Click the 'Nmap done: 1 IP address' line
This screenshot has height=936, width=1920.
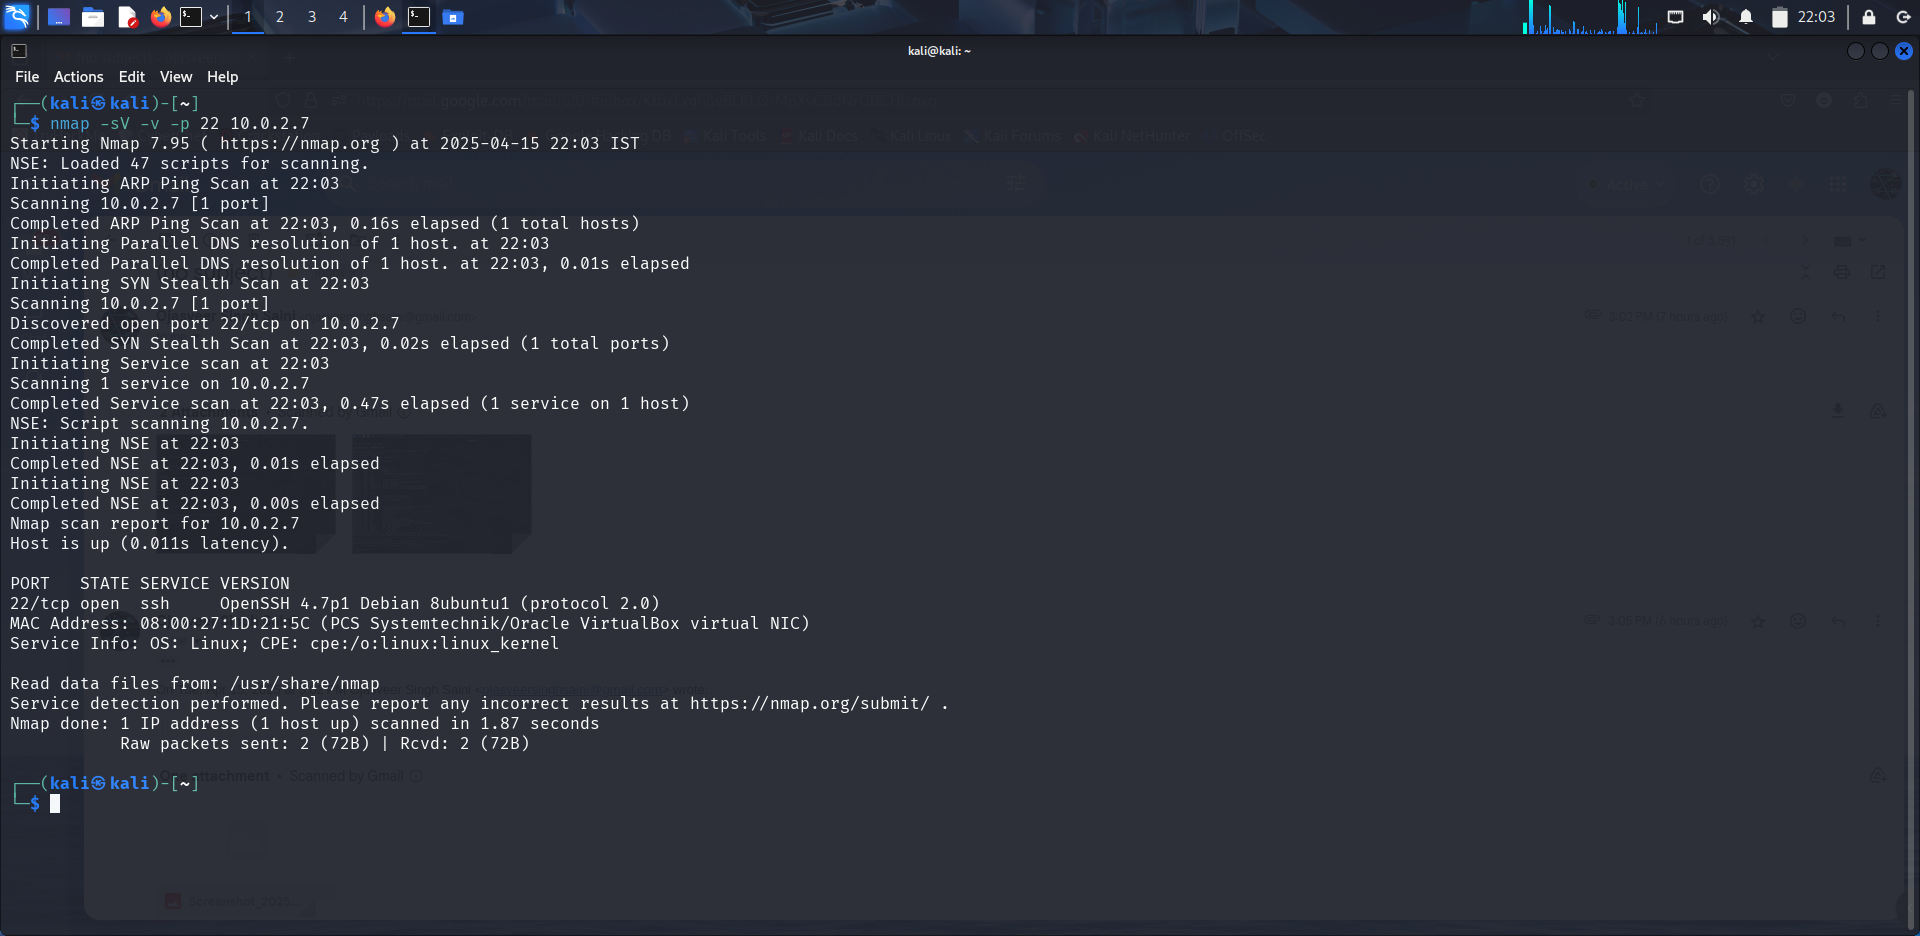click(x=305, y=724)
